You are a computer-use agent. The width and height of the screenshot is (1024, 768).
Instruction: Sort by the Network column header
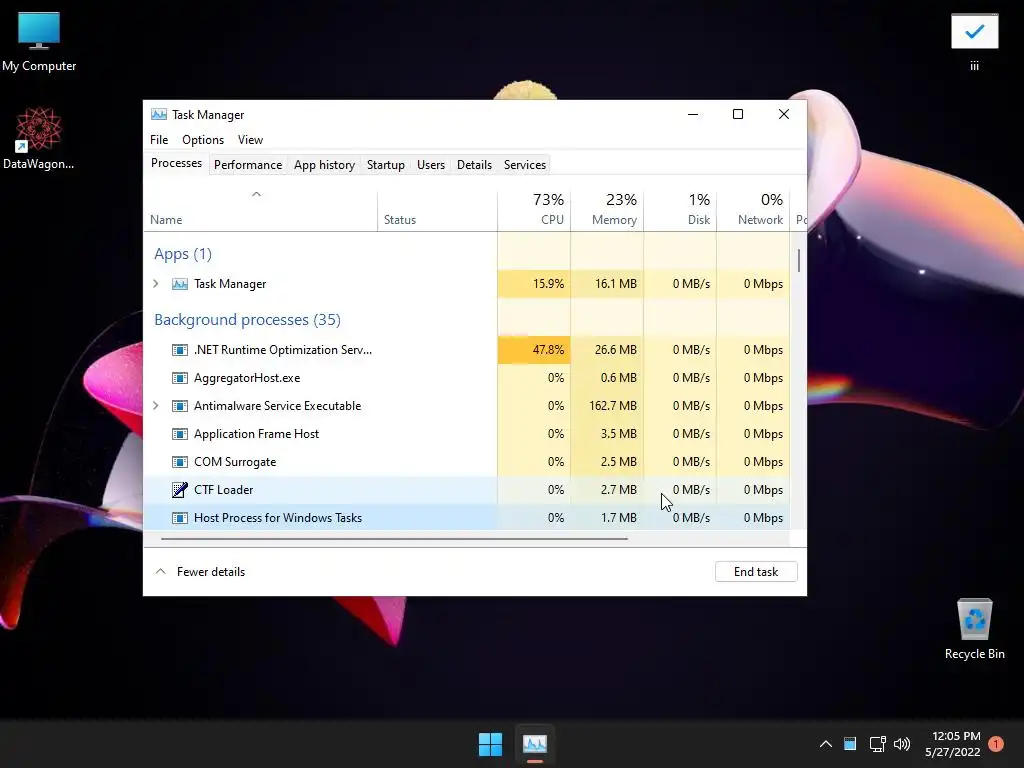click(x=754, y=210)
